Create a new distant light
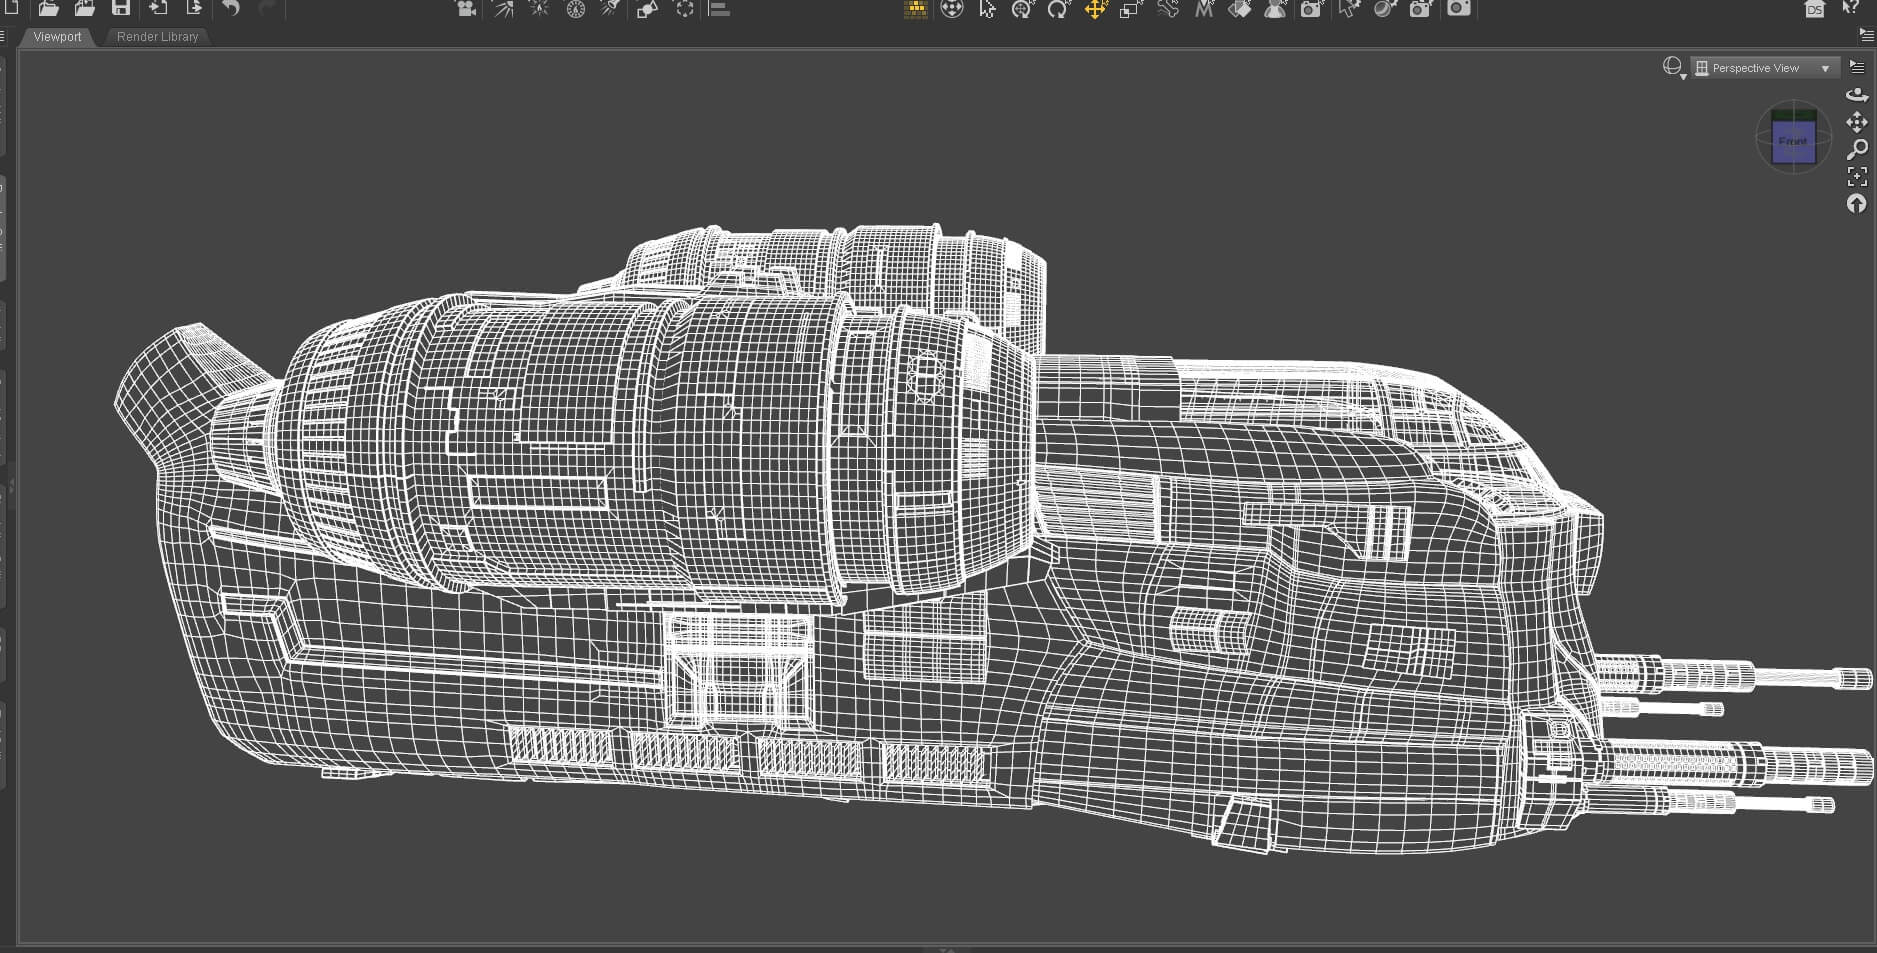The width and height of the screenshot is (1877, 953). pyautogui.click(x=503, y=9)
